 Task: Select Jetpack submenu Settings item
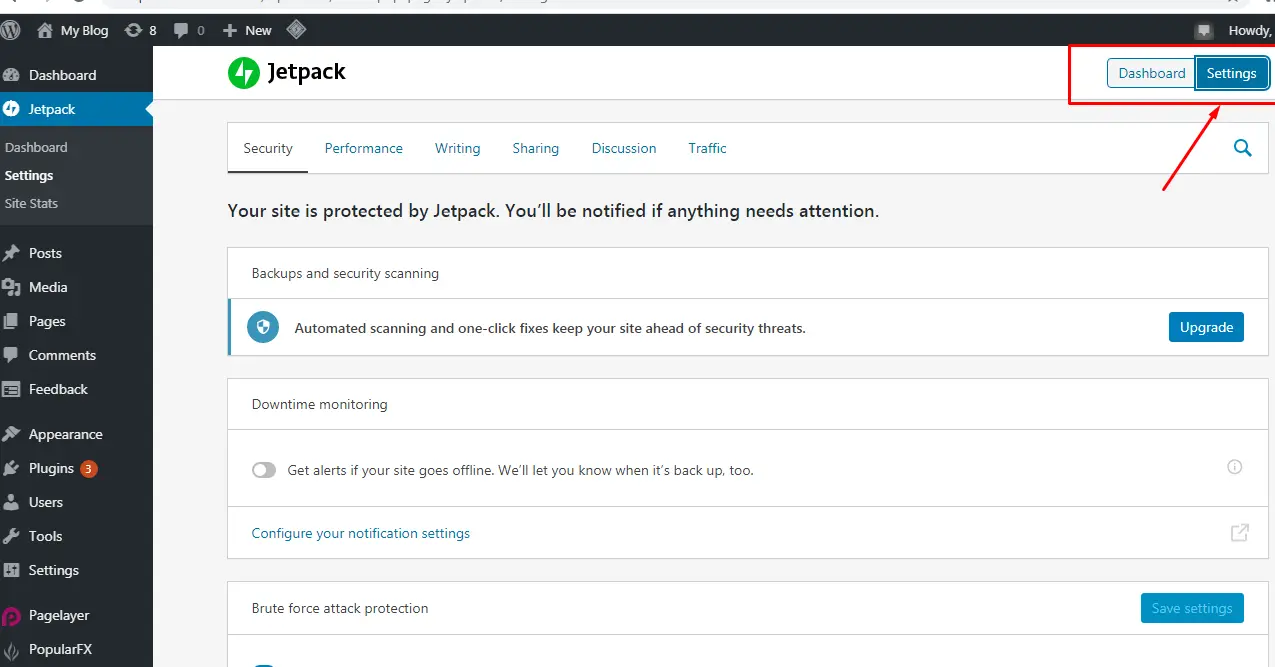point(29,175)
